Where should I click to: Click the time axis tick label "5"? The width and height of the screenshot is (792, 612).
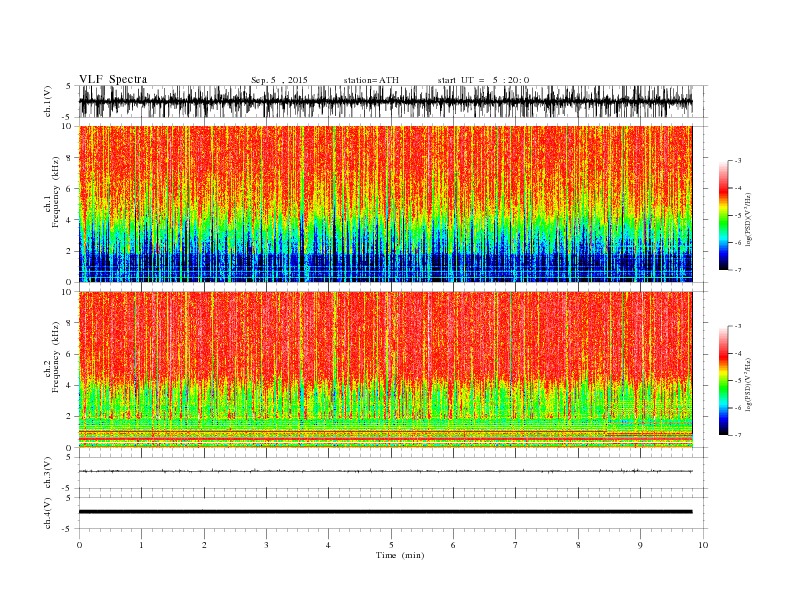point(391,545)
